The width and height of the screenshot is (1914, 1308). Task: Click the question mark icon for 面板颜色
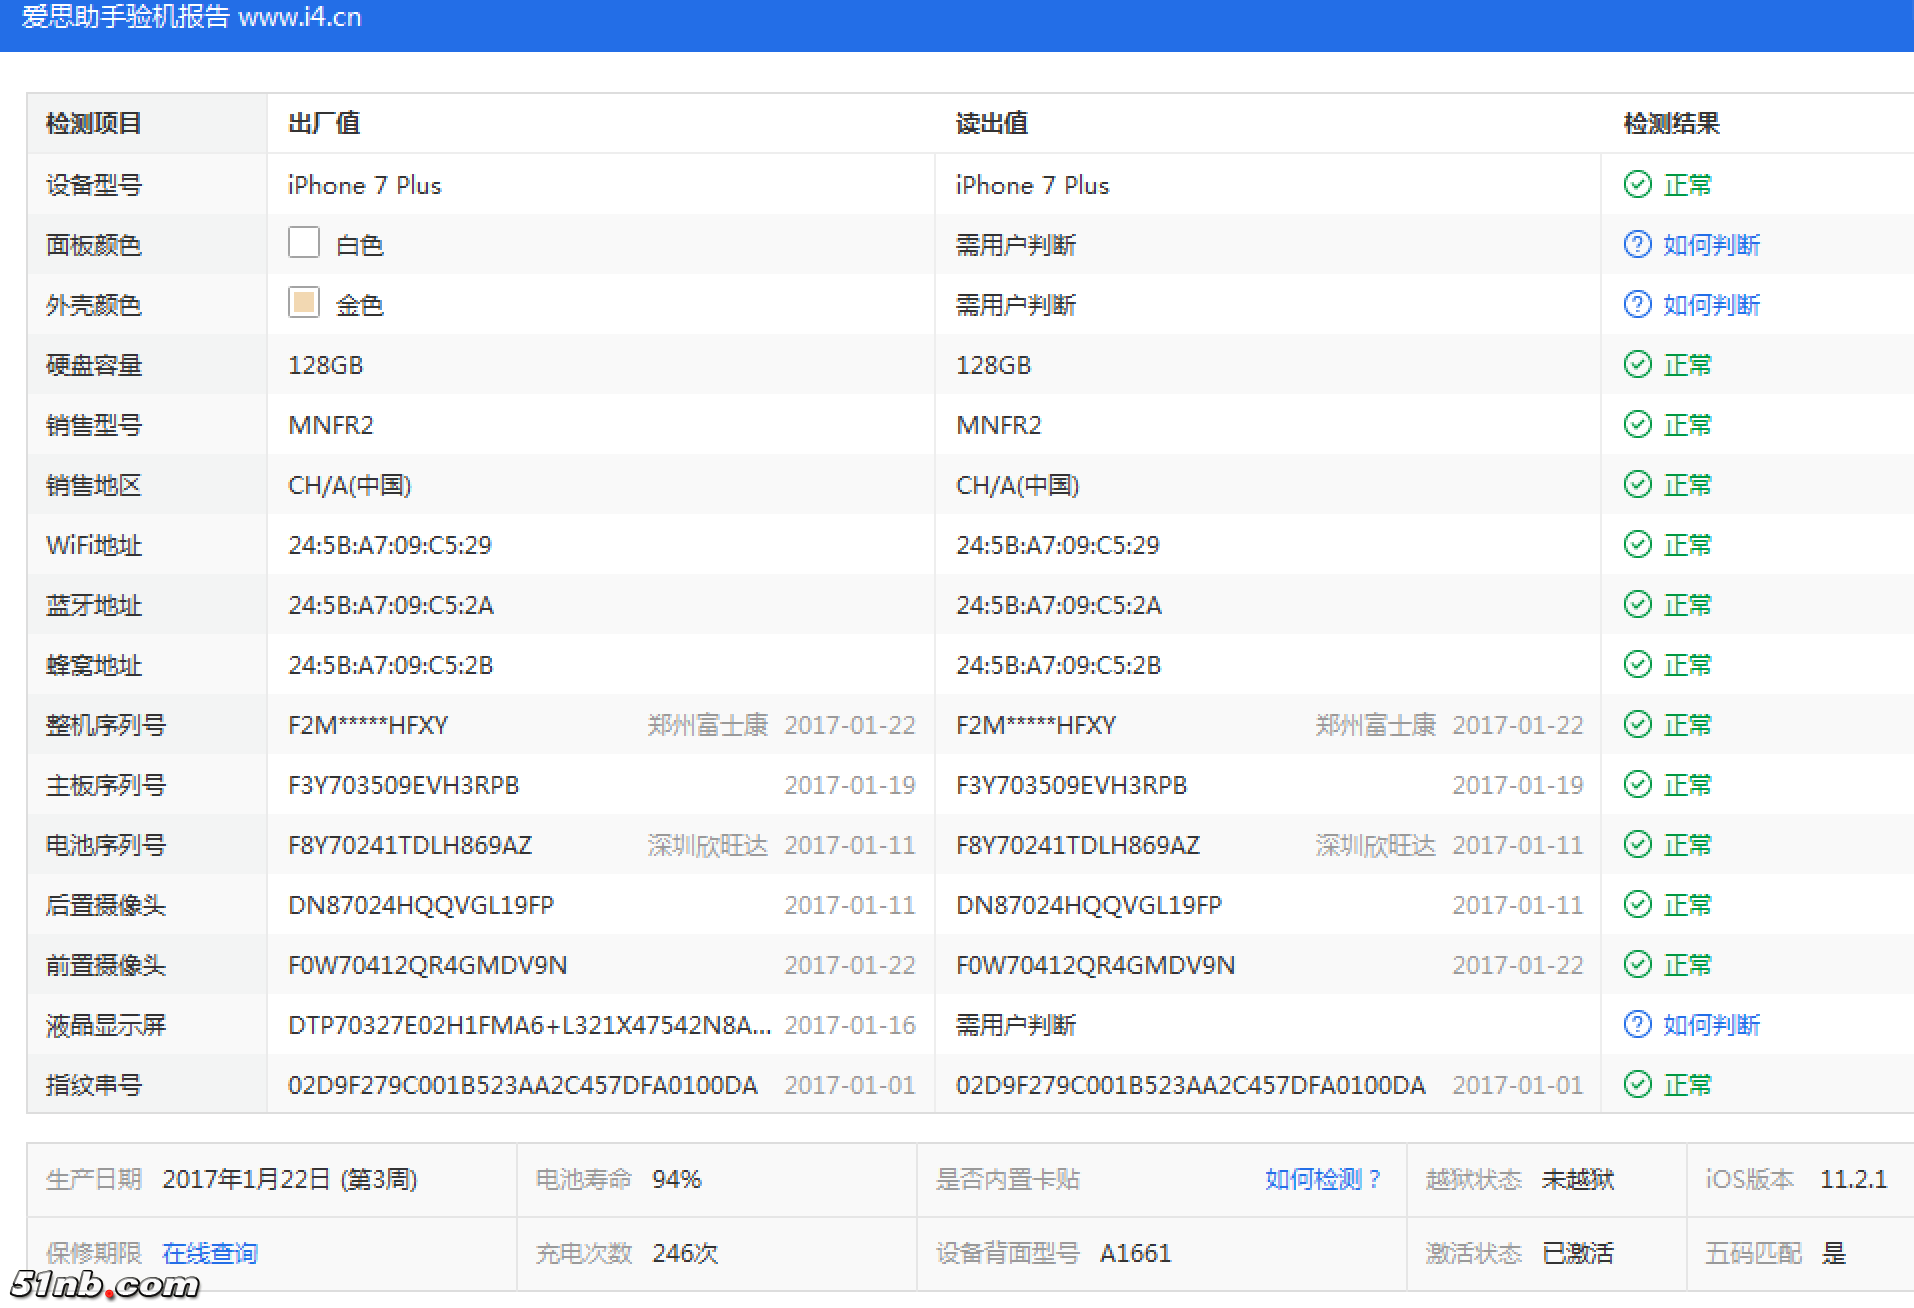pos(1637,244)
